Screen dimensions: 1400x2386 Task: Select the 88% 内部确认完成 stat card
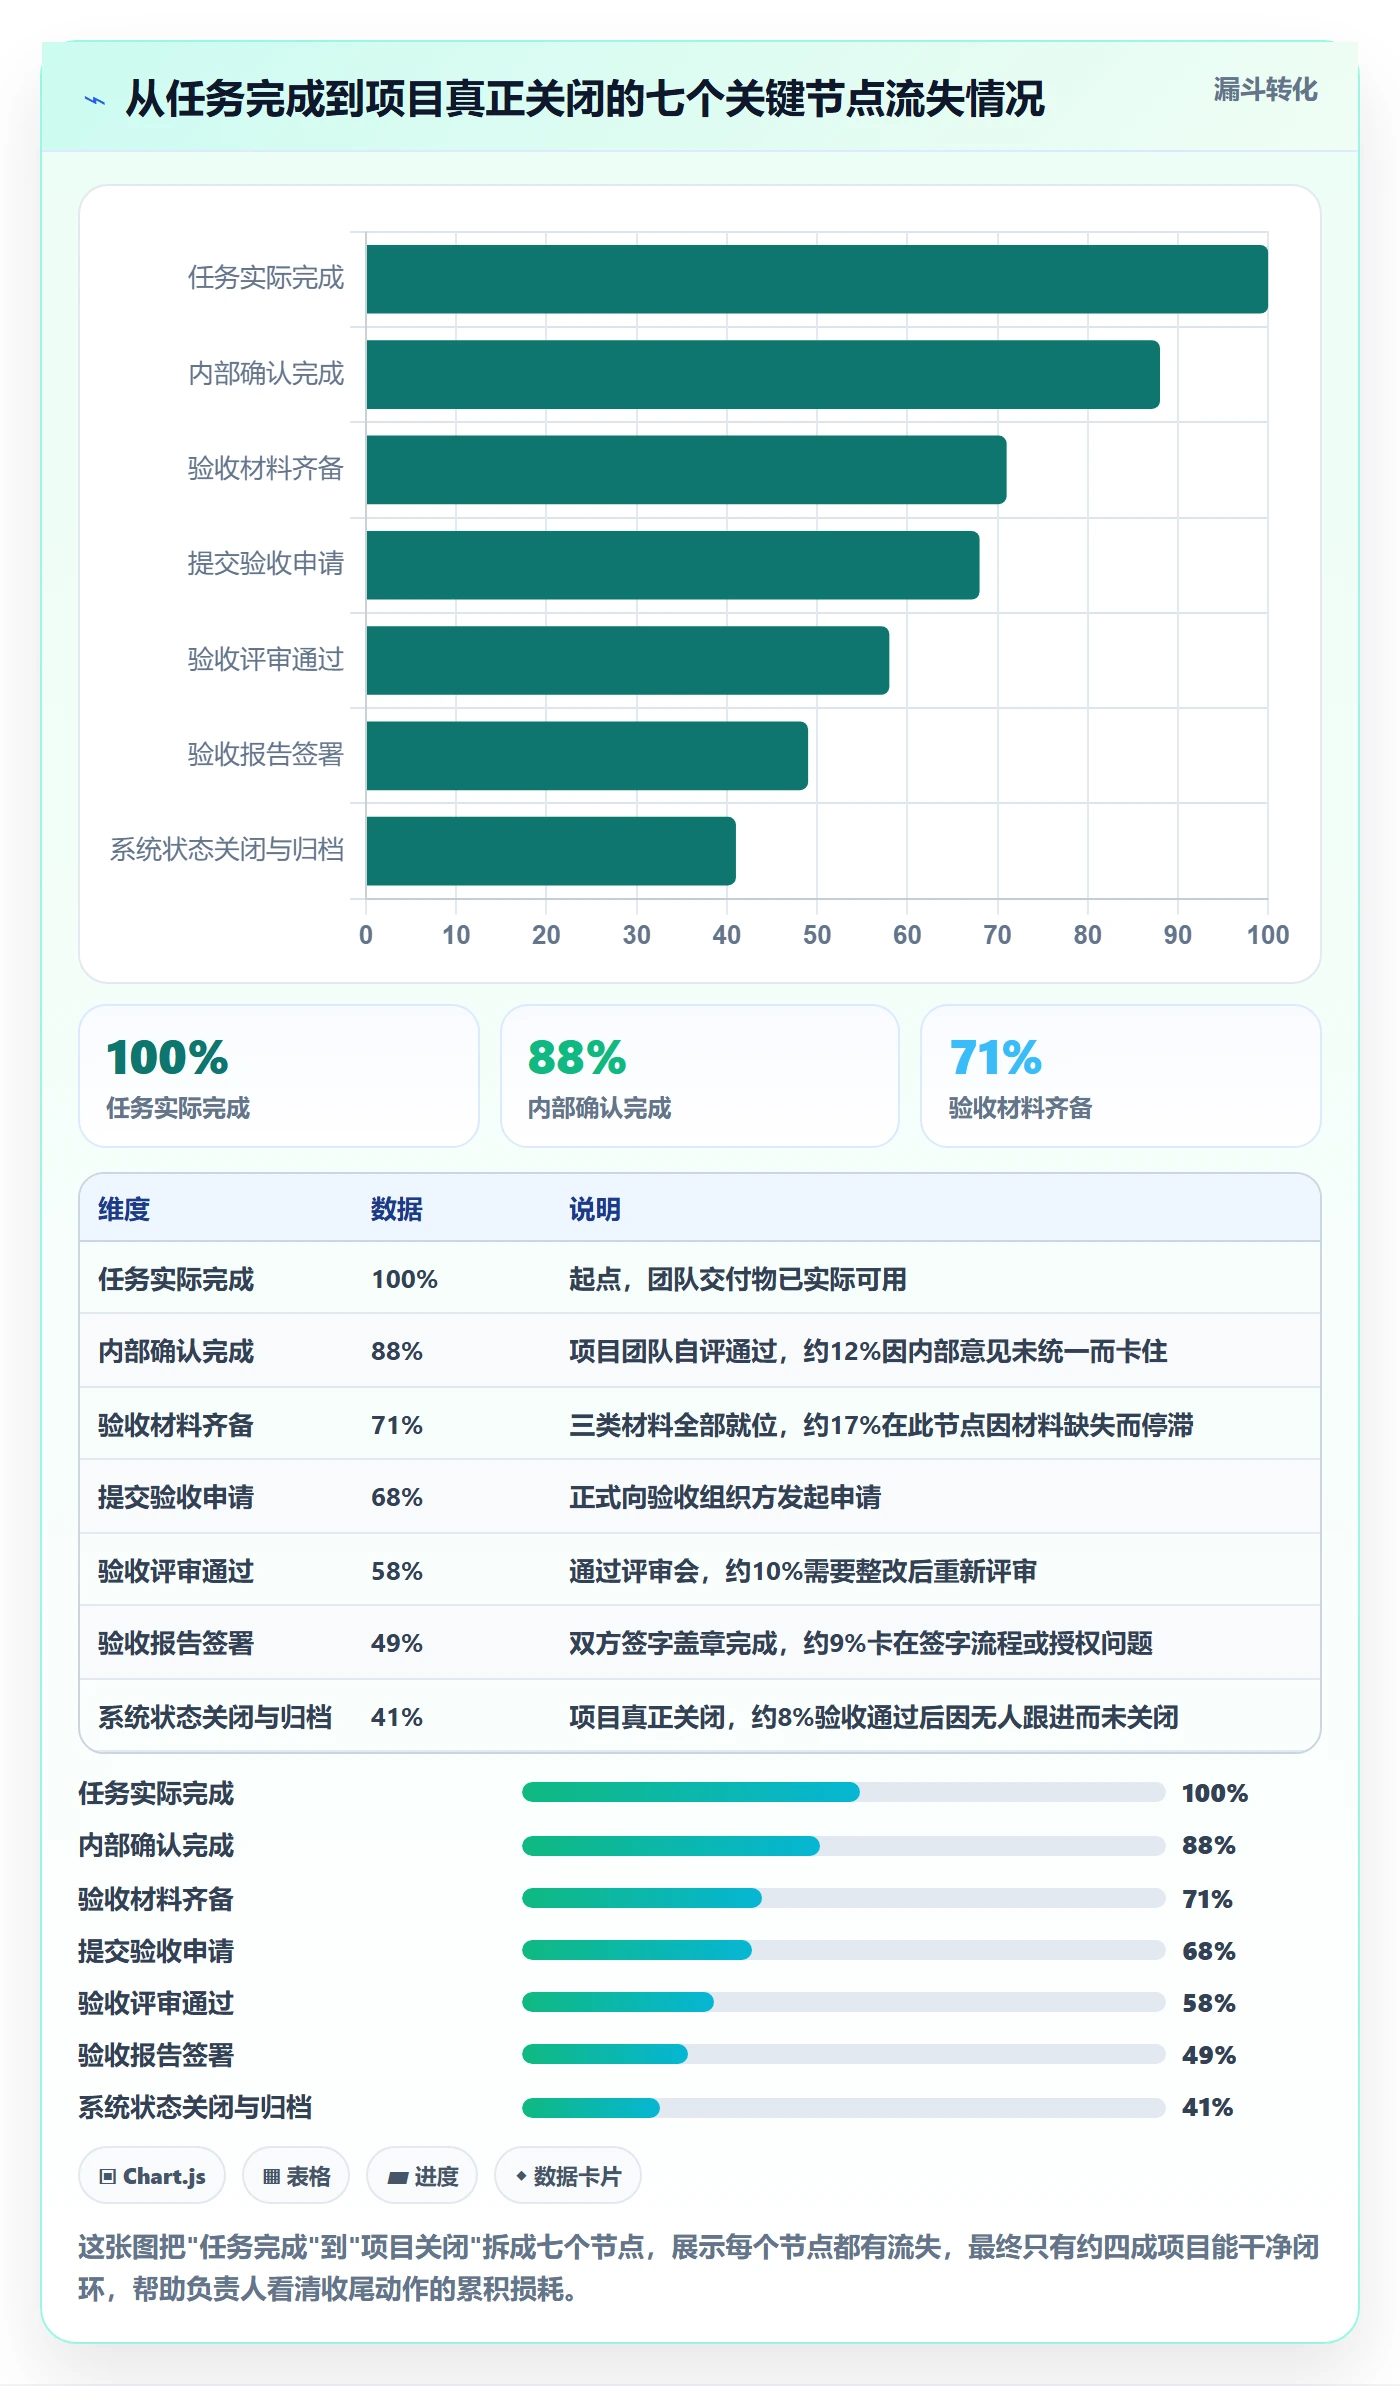point(700,1076)
